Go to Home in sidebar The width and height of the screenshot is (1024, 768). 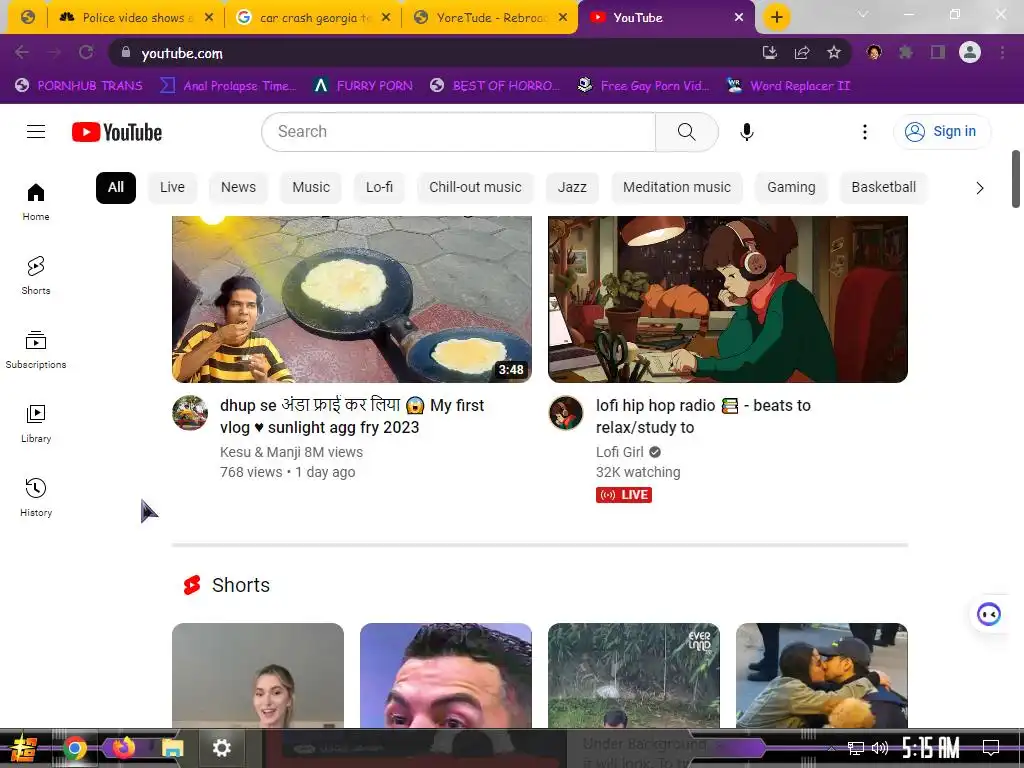tap(36, 202)
